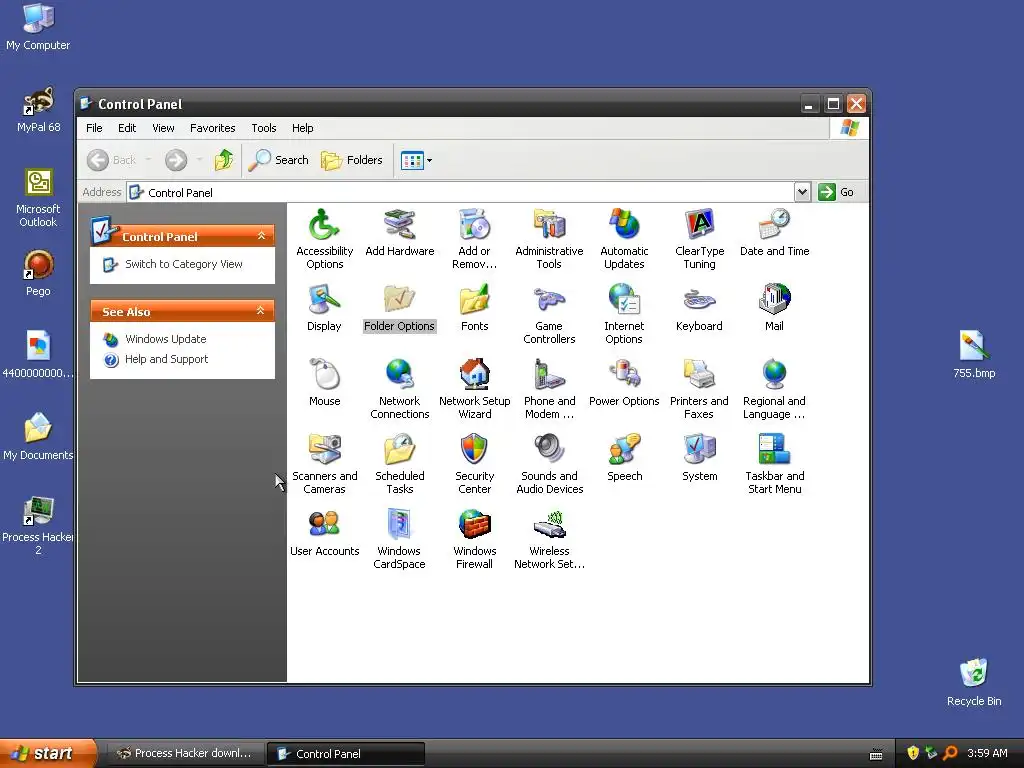This screenshot has width=1024, height=768.
Task: Switch to Process Hacker download taskbar item
Action: pos(184,753)
